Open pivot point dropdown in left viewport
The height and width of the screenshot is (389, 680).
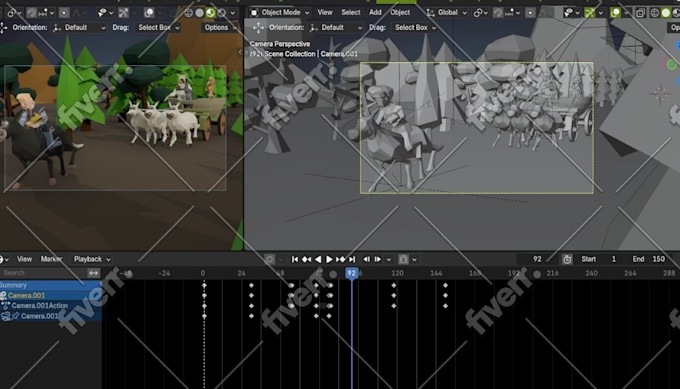point(14,13)
